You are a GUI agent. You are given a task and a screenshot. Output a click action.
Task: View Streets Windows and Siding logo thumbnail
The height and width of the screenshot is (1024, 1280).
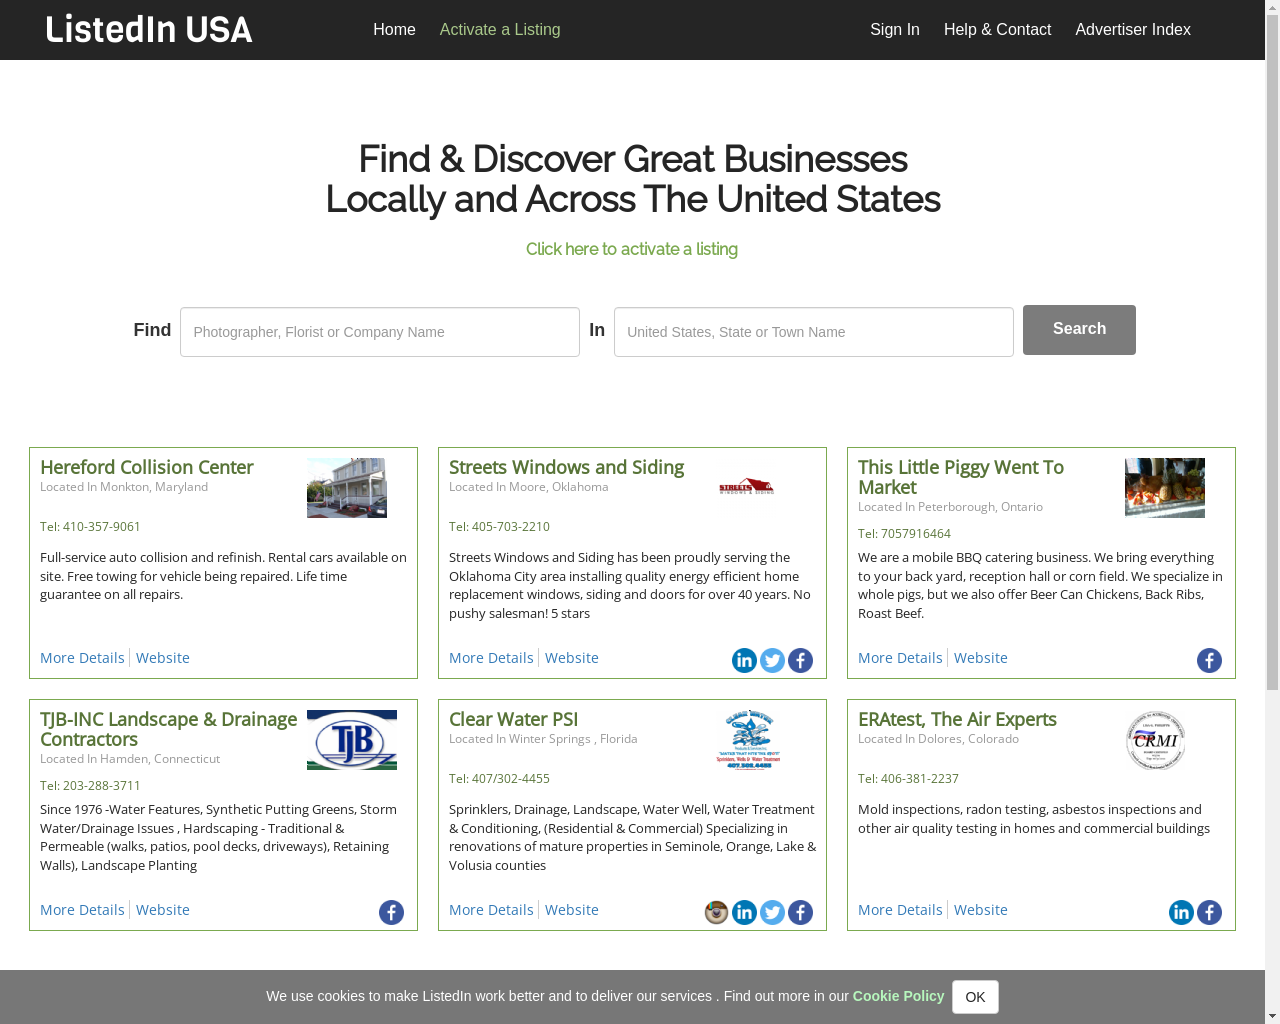746,487
